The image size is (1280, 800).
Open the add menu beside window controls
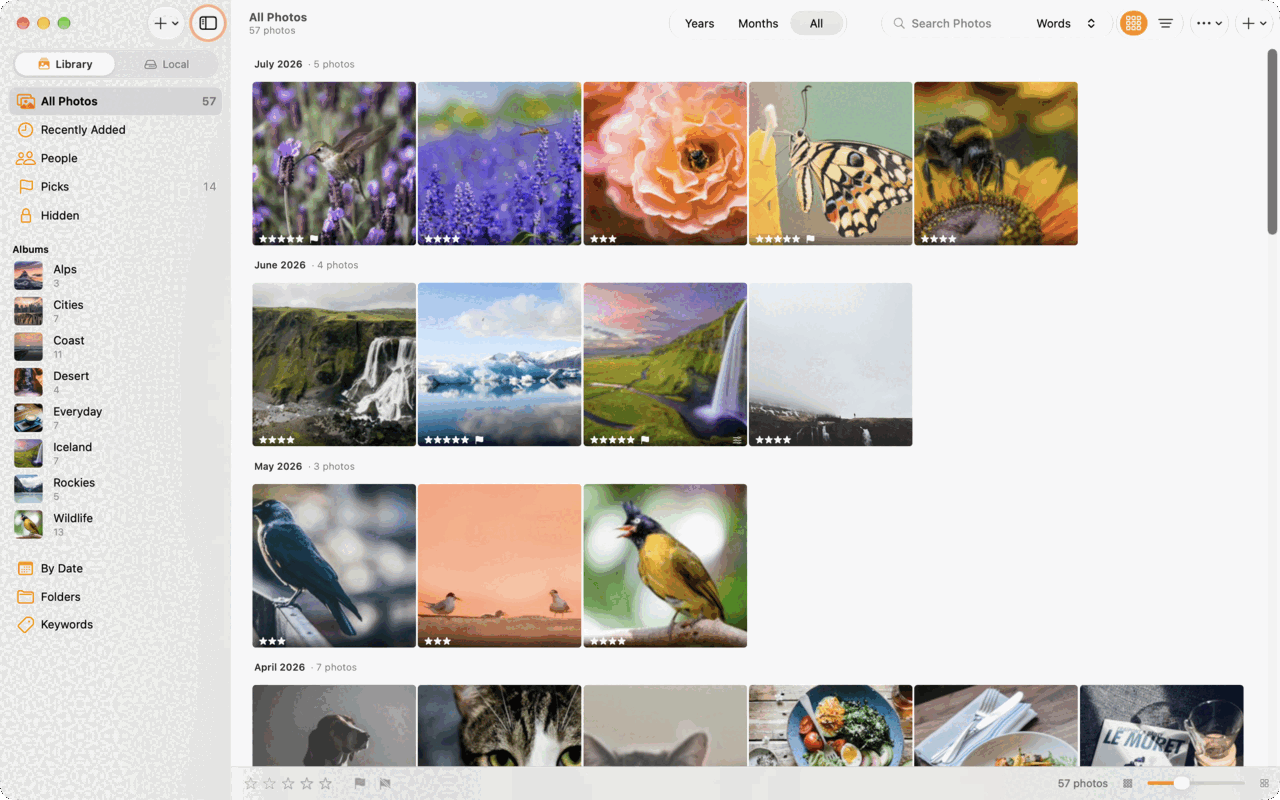click(165, 23)
